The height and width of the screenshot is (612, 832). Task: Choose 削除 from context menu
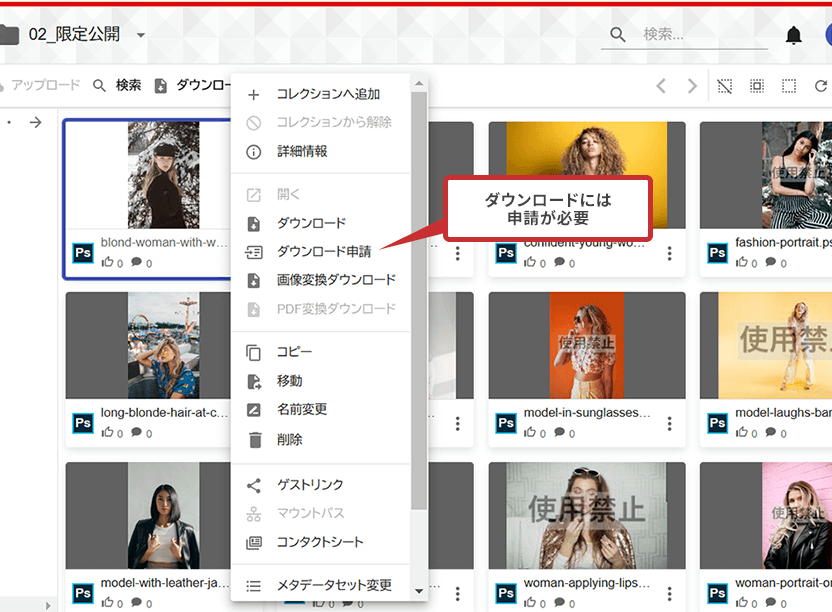coord(320,439)
